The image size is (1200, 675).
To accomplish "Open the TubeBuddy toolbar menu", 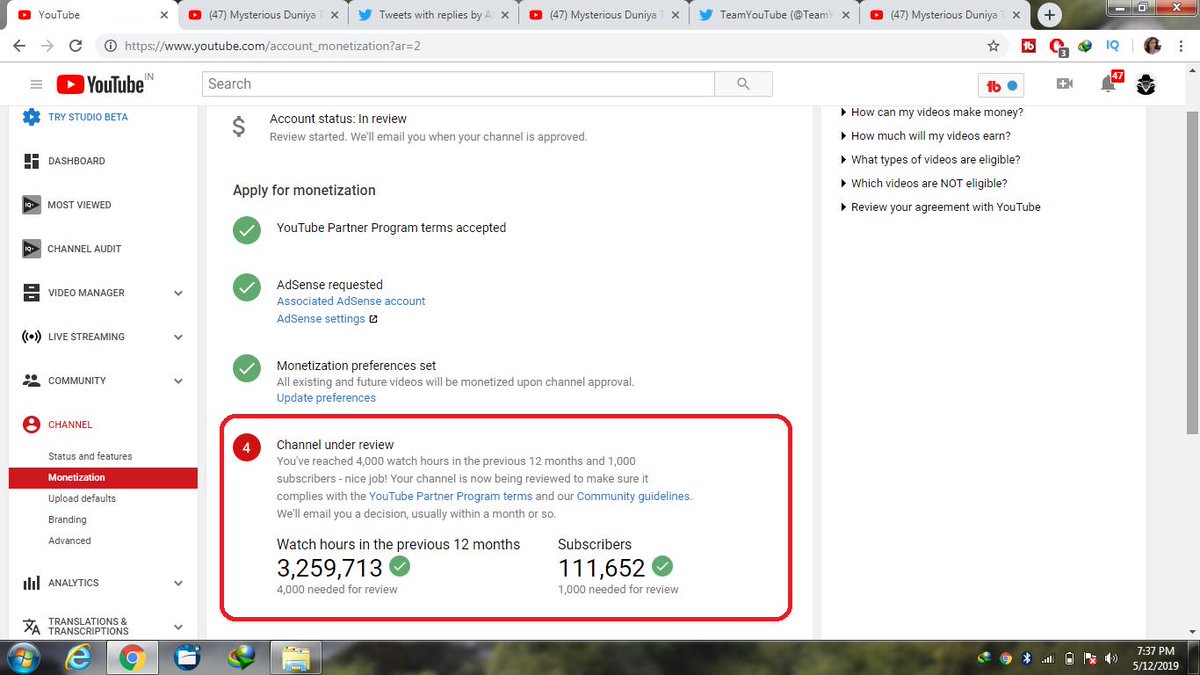I will click(1001, 85).
